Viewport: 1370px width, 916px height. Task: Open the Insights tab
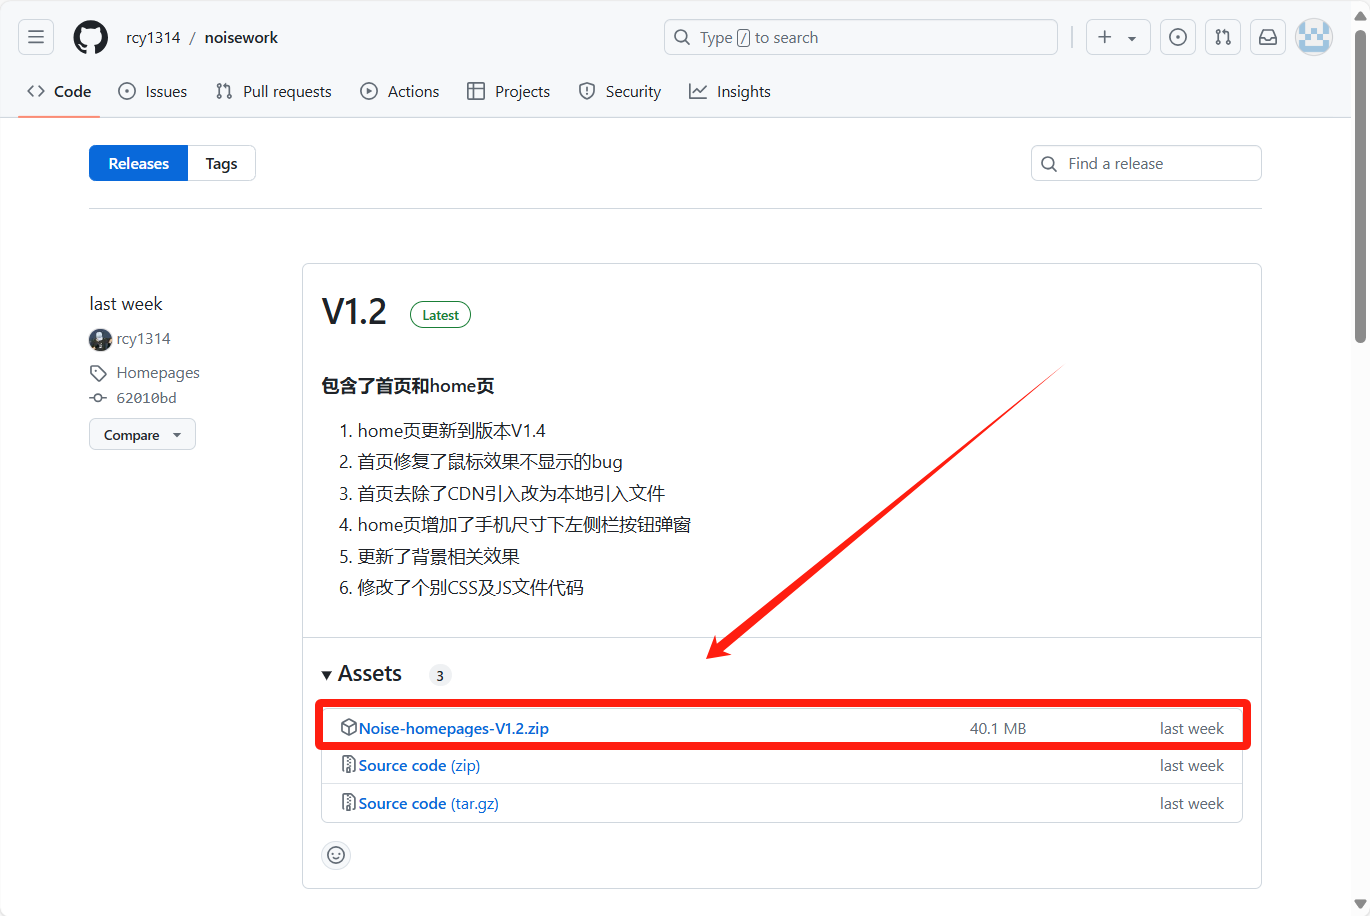pos(730,91)
